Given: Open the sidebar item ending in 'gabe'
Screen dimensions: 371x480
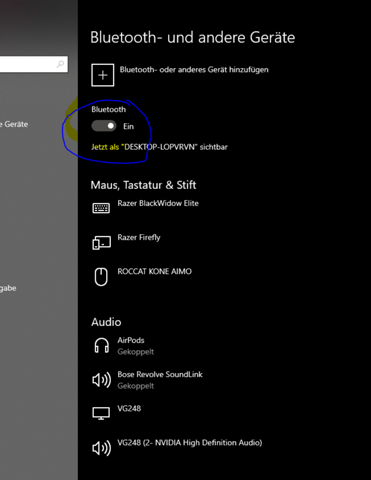Looking at the screenshot, I should pyautogui.click(x=8, y=288).
